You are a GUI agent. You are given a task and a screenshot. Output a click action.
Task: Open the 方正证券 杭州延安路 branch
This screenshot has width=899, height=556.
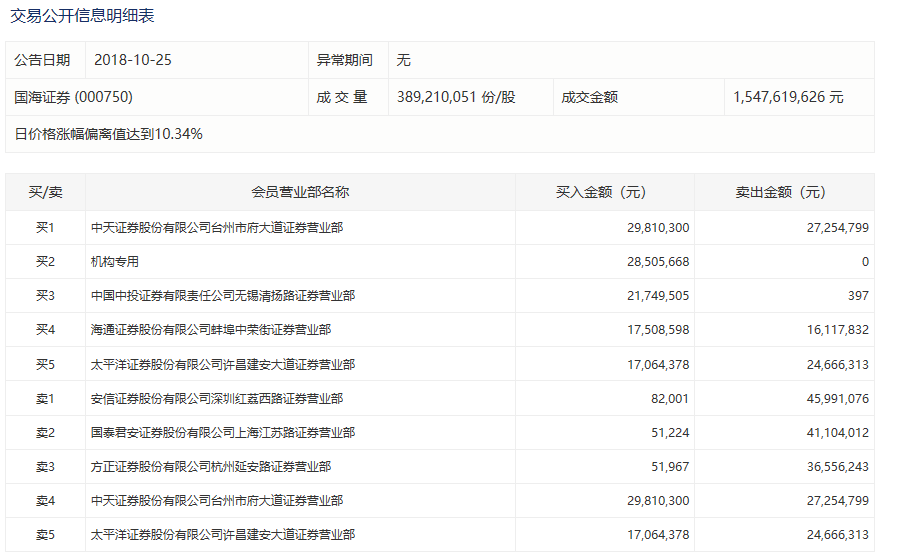coord(210,467)
